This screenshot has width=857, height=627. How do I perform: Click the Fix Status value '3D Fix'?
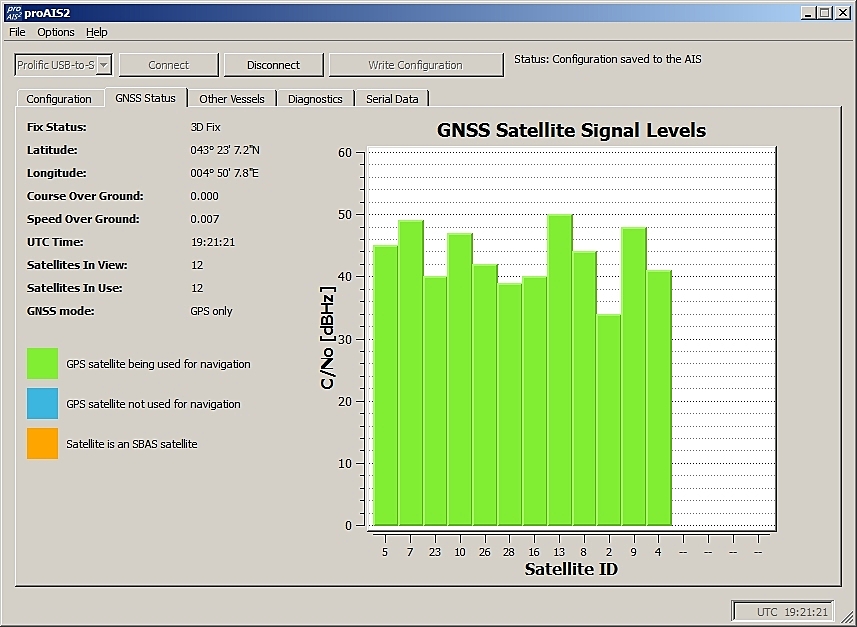[x=206, y=127]
